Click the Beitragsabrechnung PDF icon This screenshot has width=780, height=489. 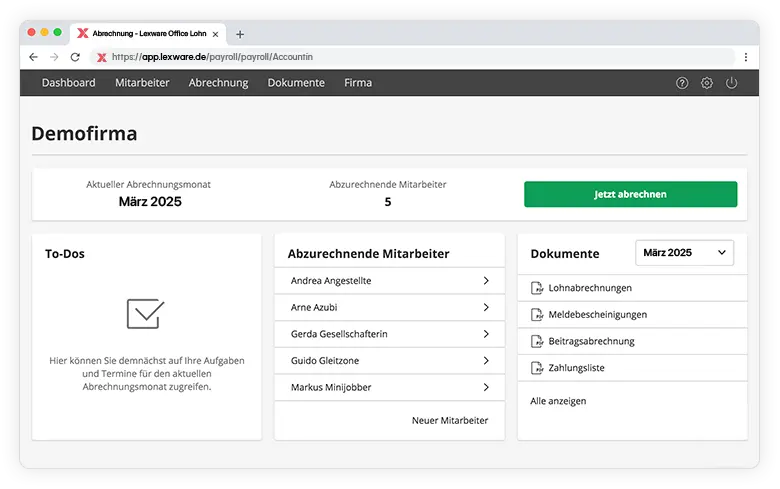(x=537, y=342)
